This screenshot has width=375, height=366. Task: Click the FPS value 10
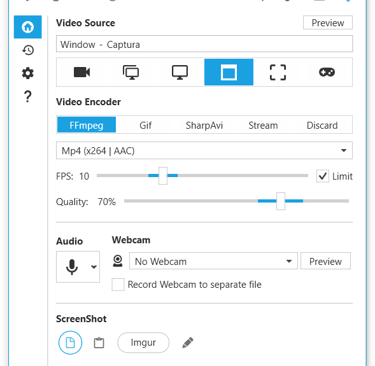[x=84, y=176]
